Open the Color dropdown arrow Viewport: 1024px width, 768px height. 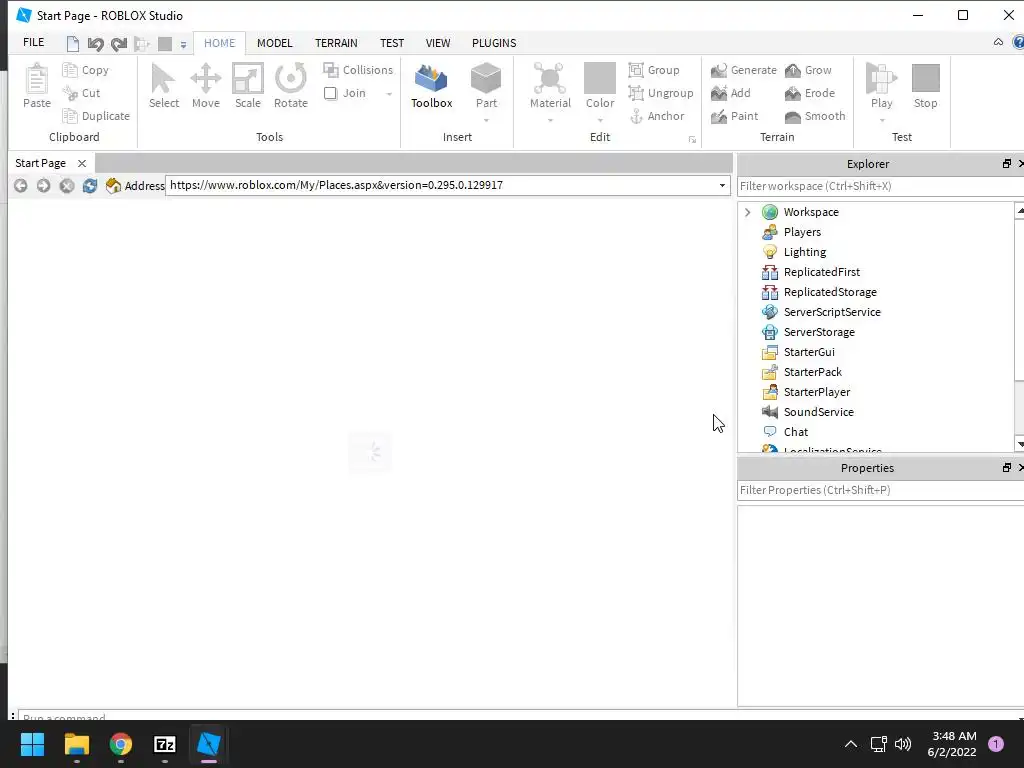600,120
